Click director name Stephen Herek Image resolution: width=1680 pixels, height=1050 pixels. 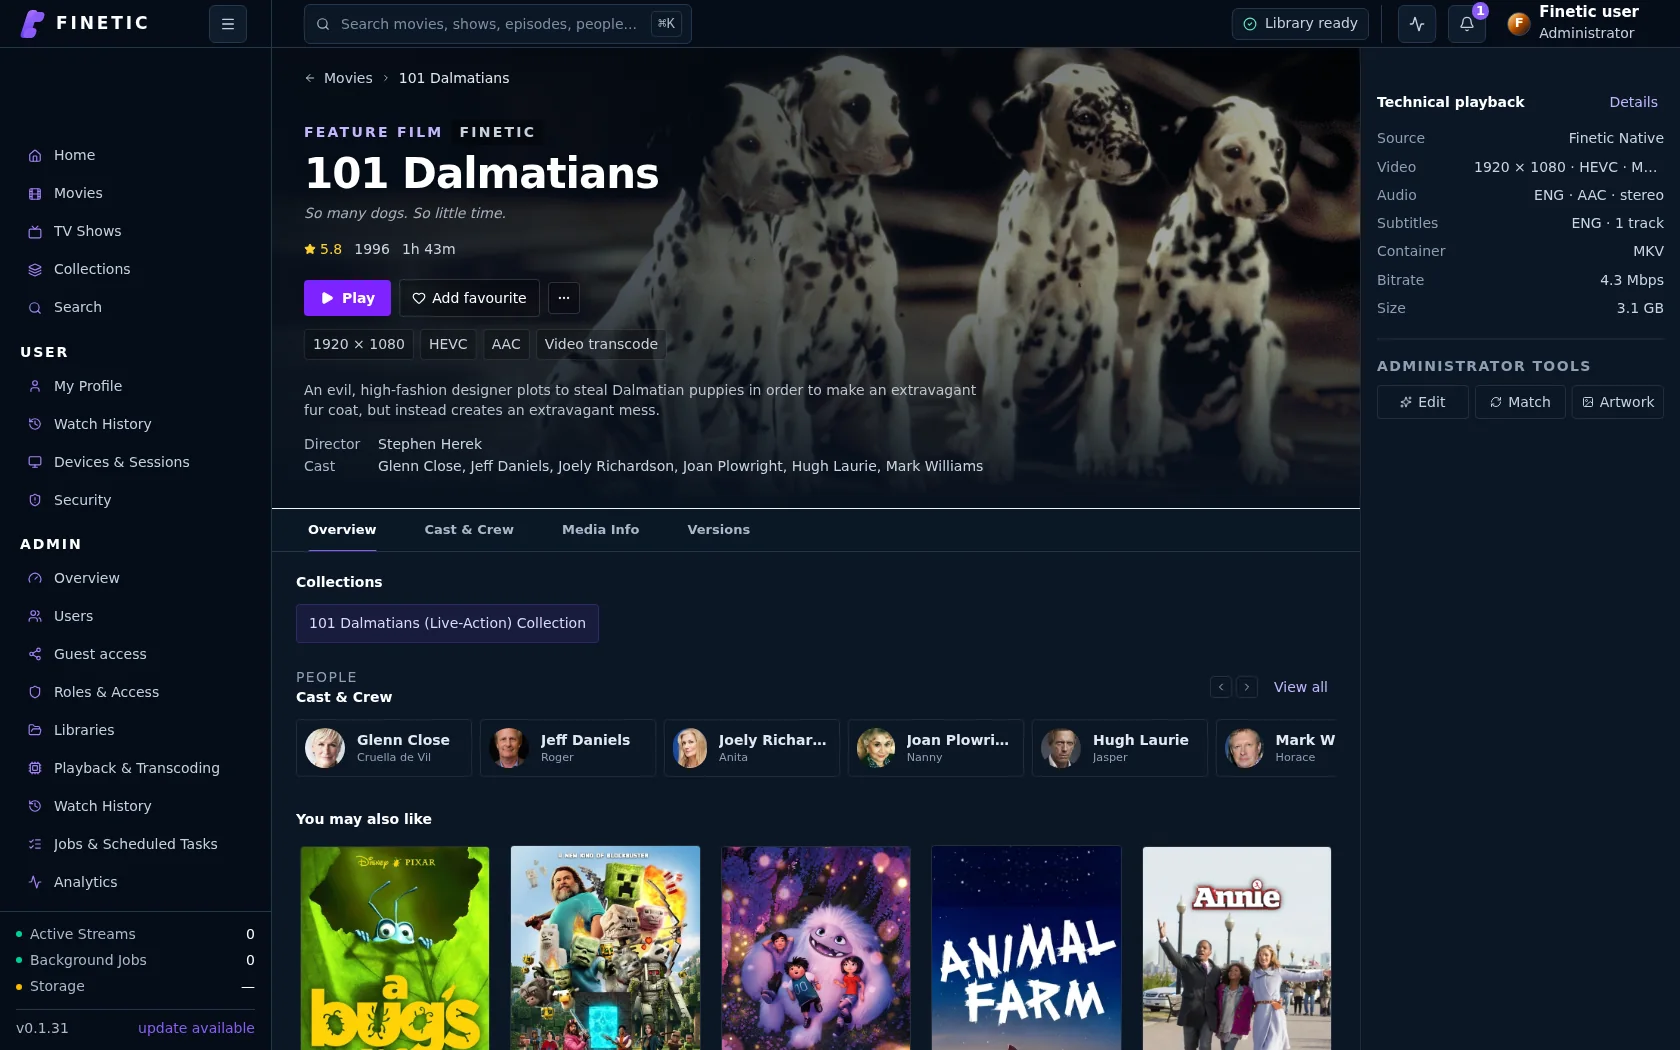pyautogui.click(x=430, y=444)
